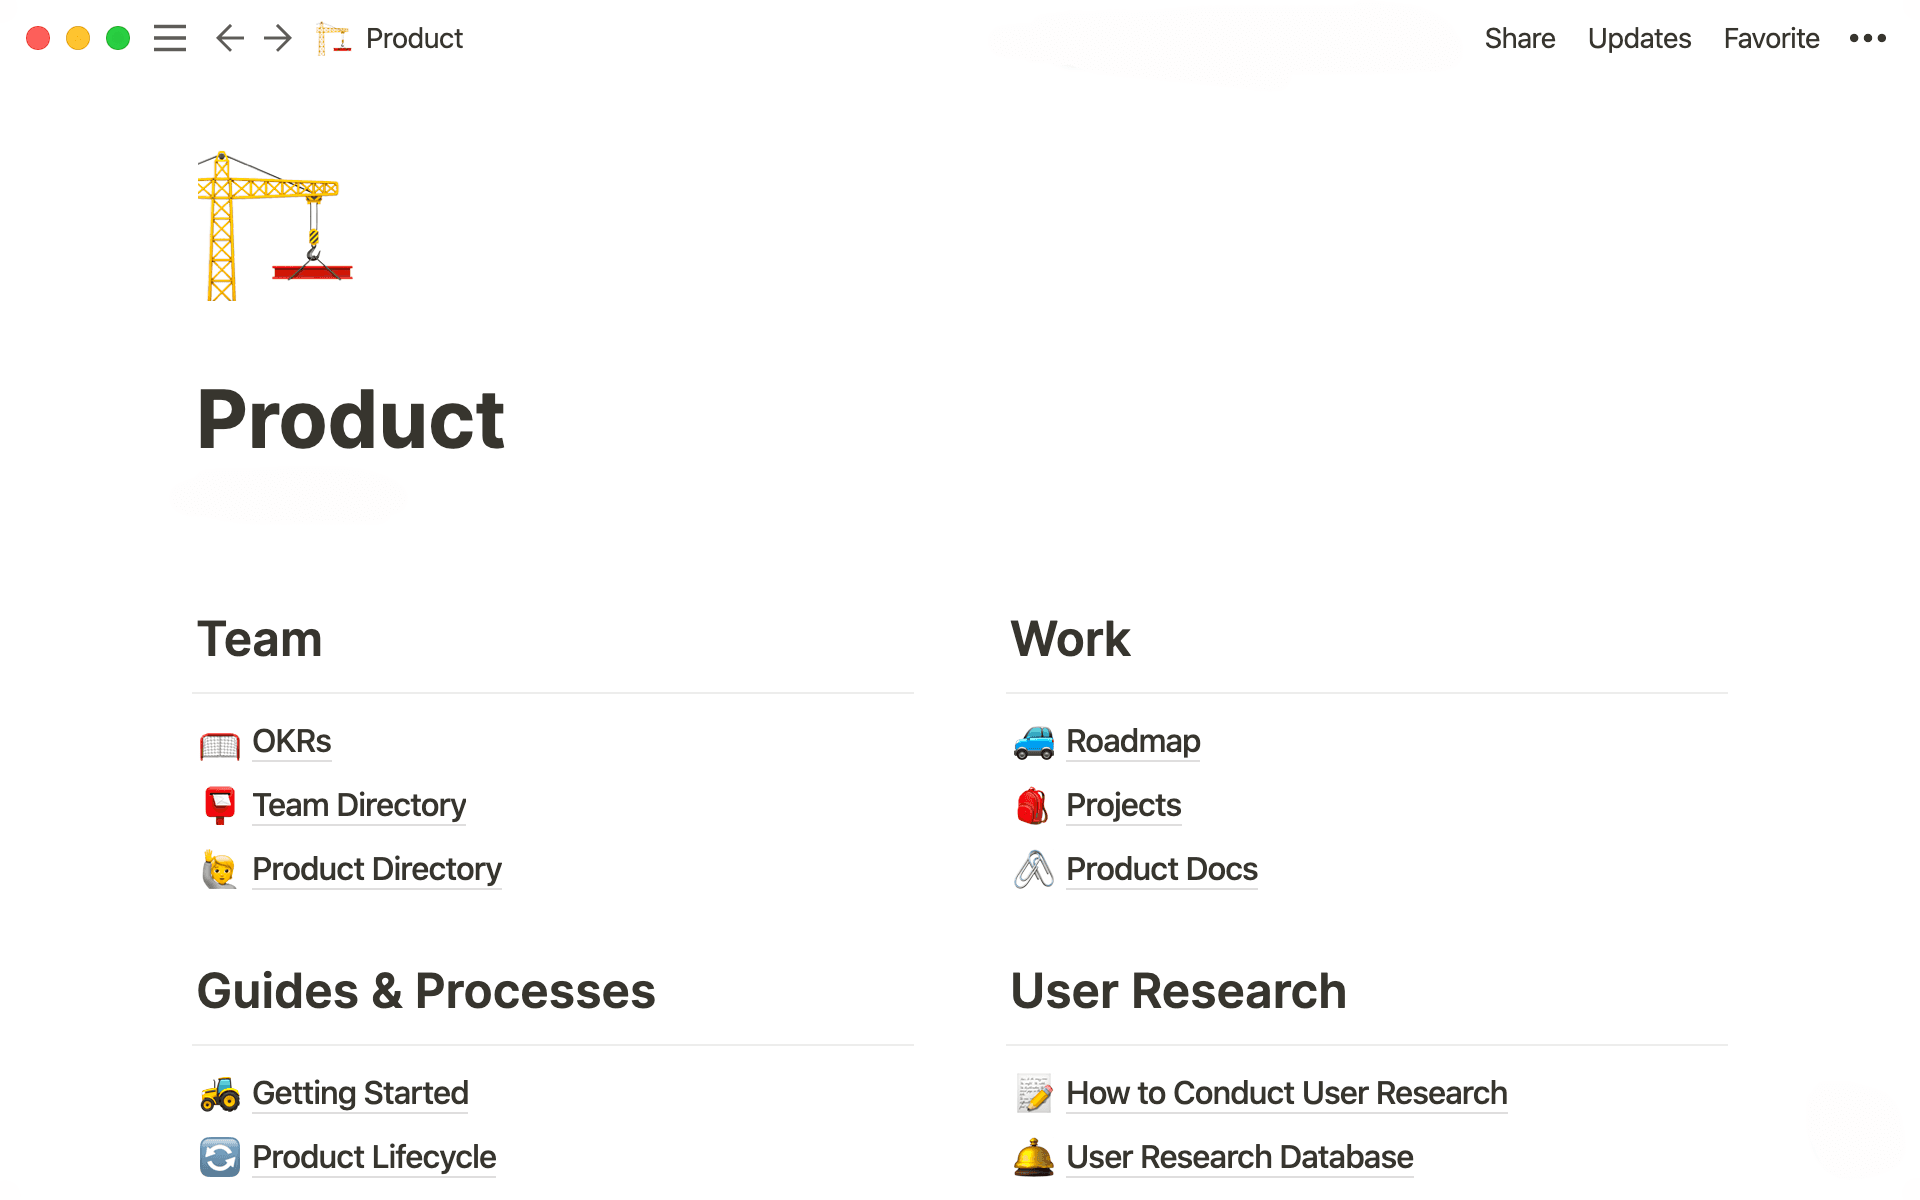Click the crane emoji page icon
The height and width of the screenshot is (1200, 1920).
click(334, 38)
